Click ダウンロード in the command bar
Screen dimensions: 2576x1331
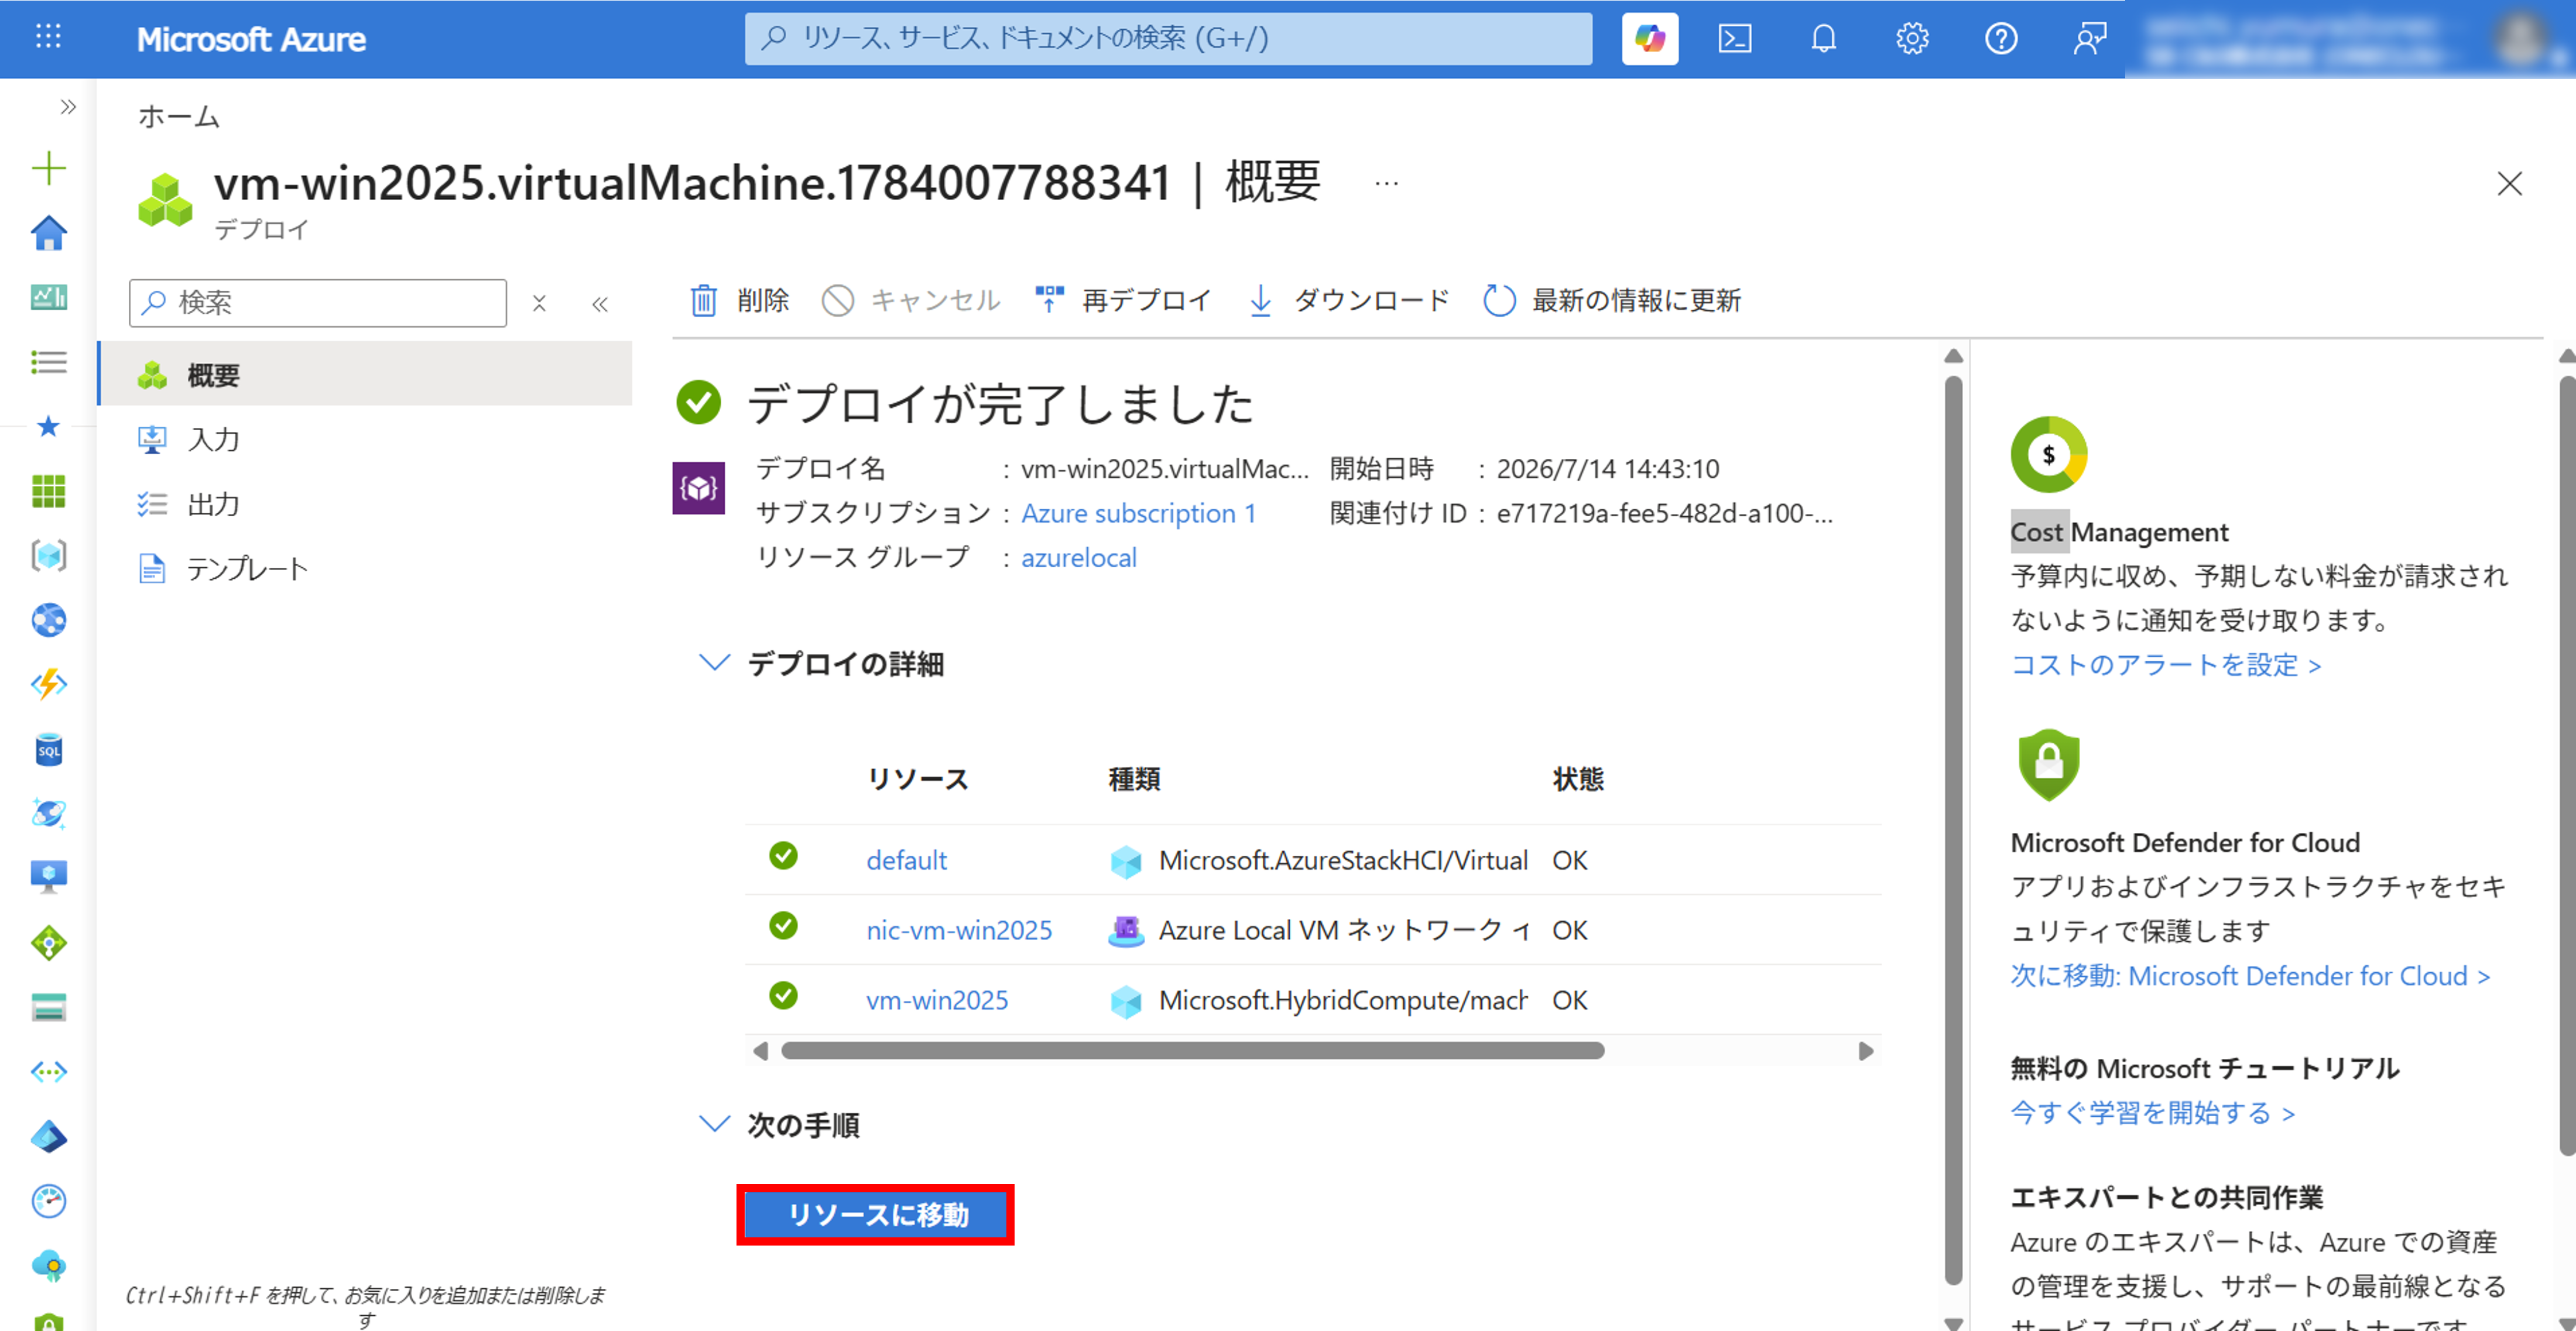click(x=1349, y=300)
